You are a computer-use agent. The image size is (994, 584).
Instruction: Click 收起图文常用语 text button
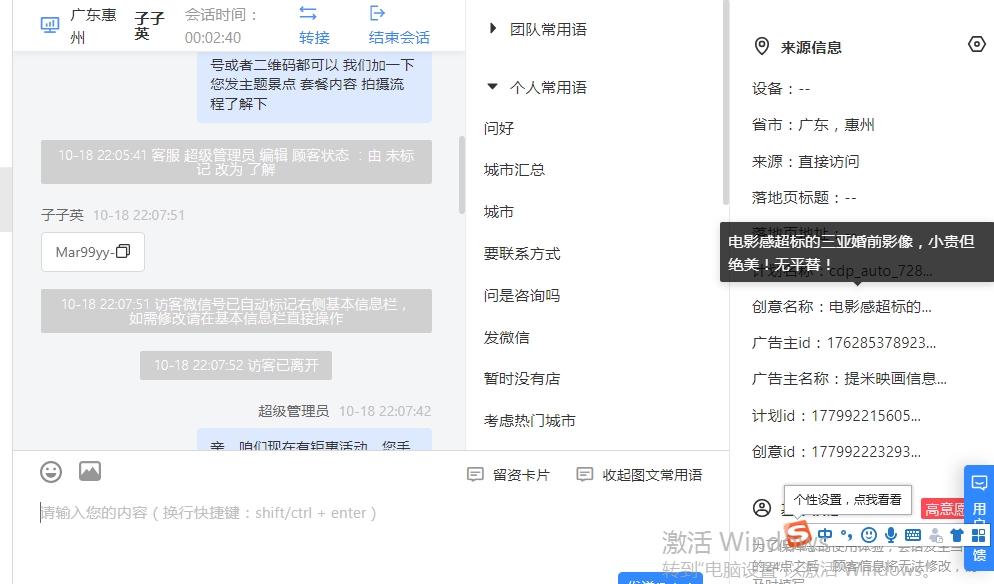(652, 475)
